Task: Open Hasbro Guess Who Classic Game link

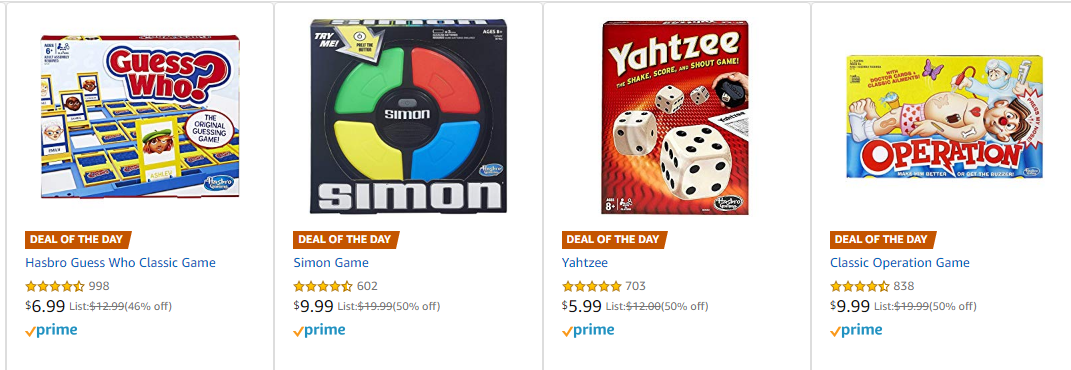Action: (120, 263)
